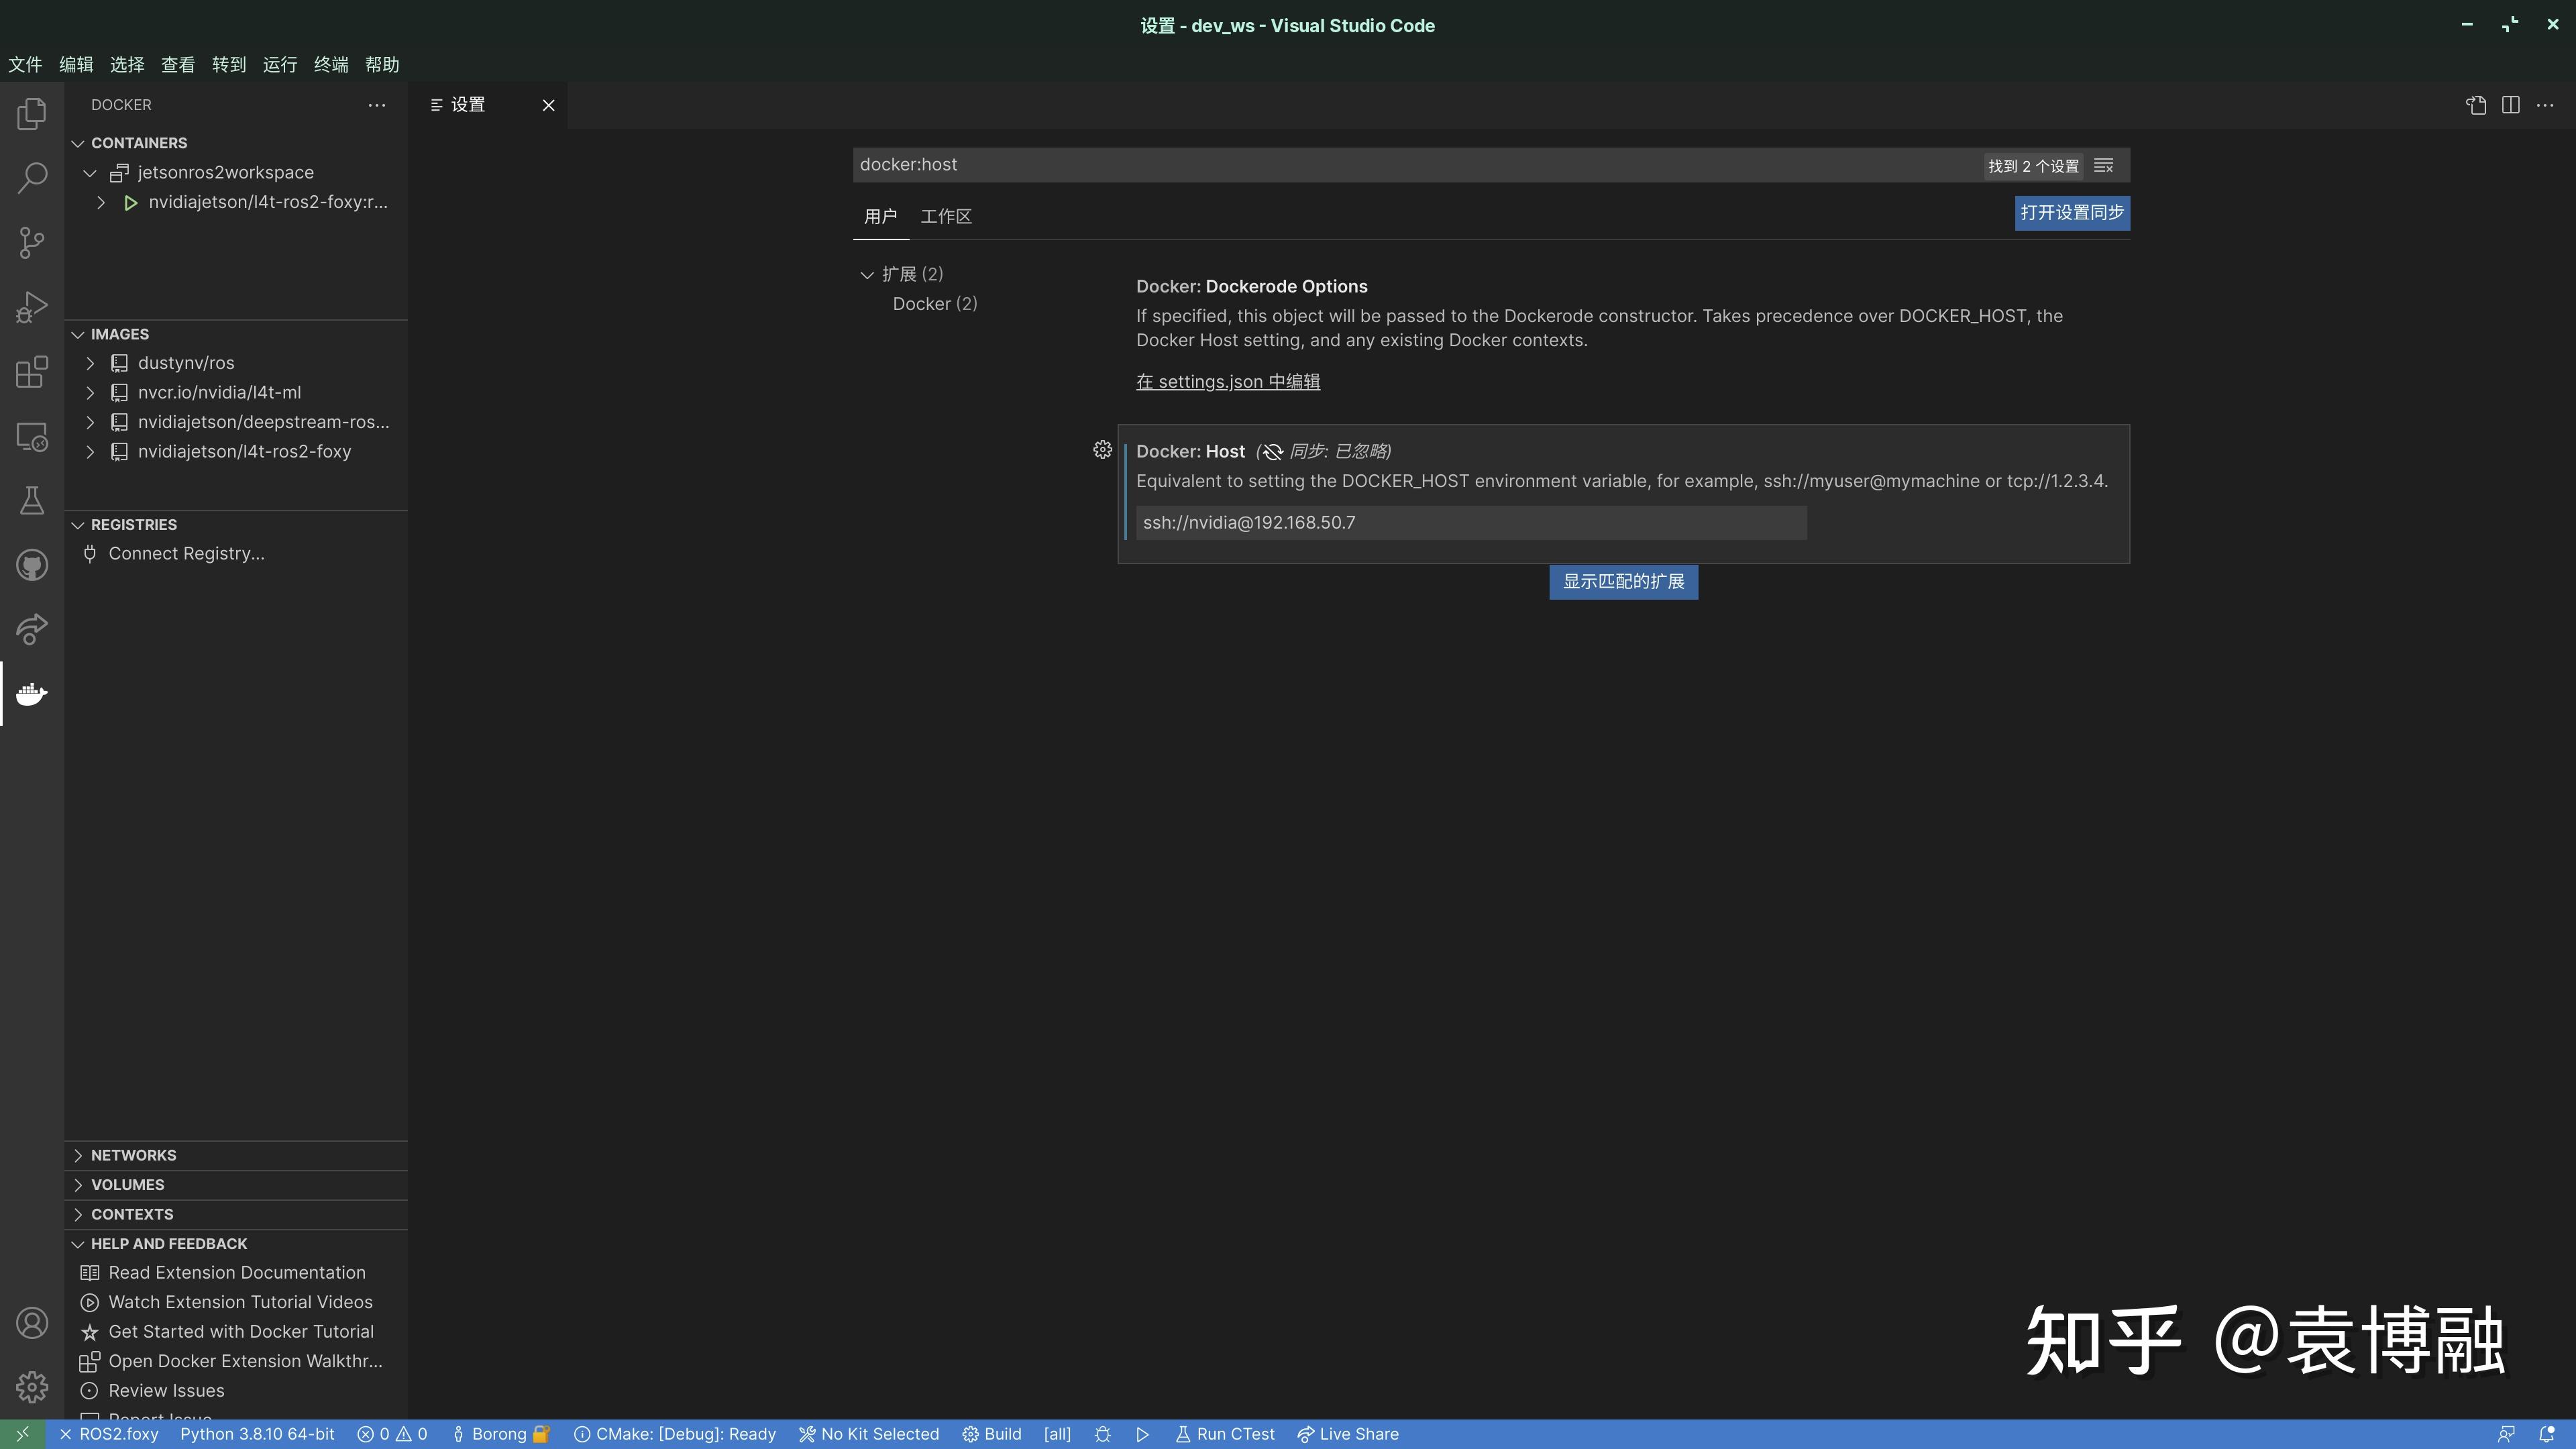Viewport: 2576px width, 1449px height.
Task: Open the 终端 menu
Action: (x=330, y=64)
